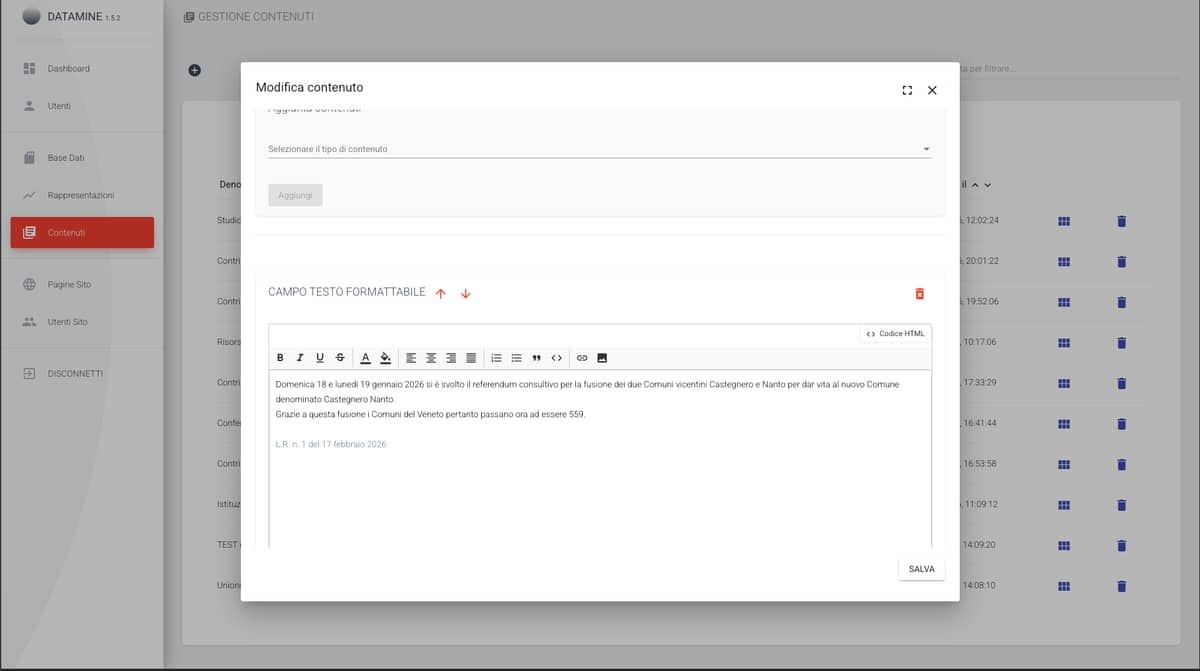Delete the row dated 19:52:06
Viewport: 1200px width, 671px height.
pos(1121,302)
